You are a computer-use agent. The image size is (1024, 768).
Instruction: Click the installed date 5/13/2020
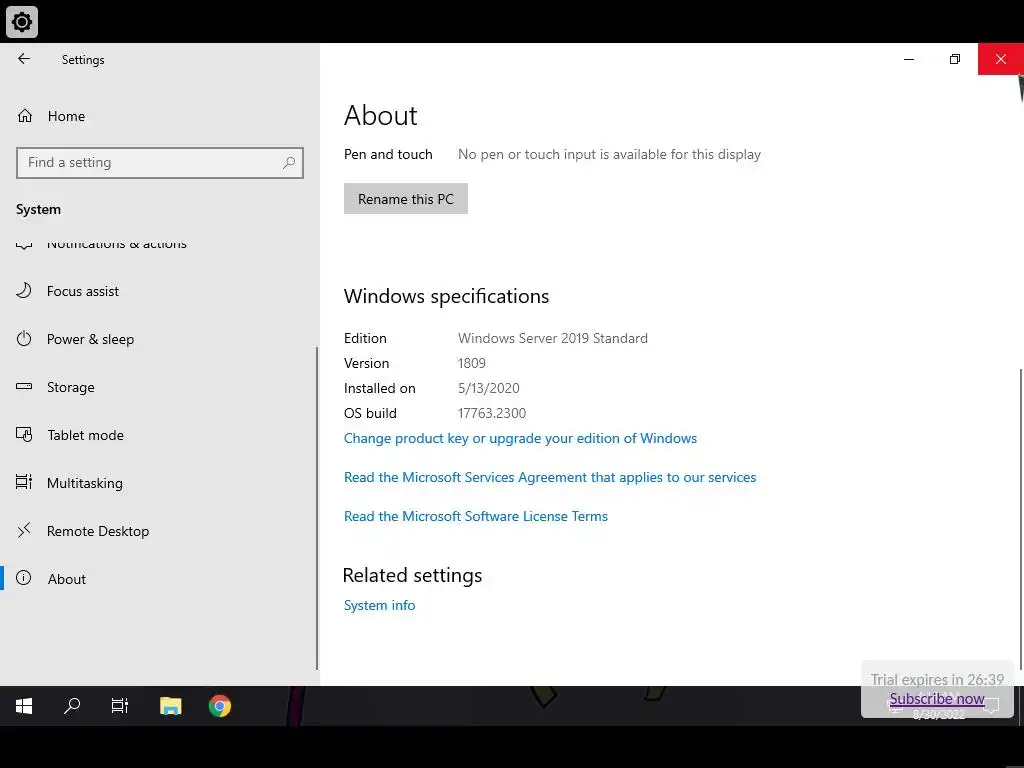(x=488, y=389)
